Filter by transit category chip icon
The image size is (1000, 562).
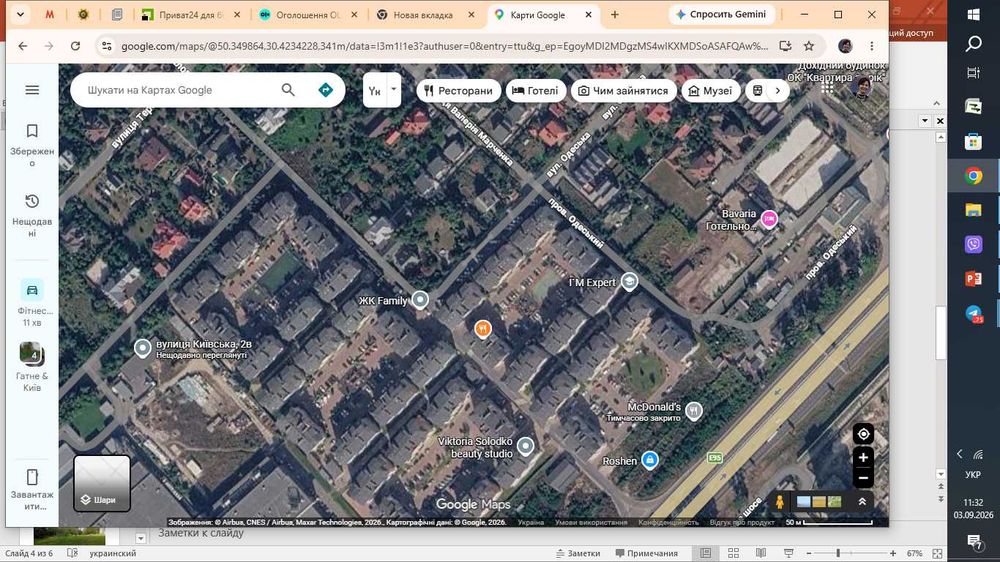758,91
